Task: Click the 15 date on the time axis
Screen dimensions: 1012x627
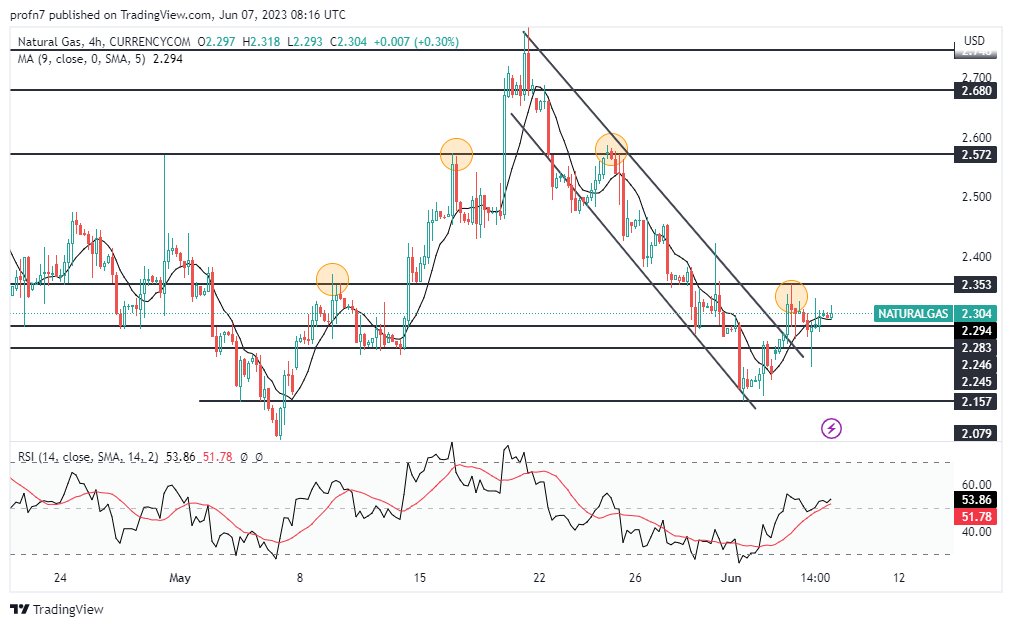Action: point(420,578)
